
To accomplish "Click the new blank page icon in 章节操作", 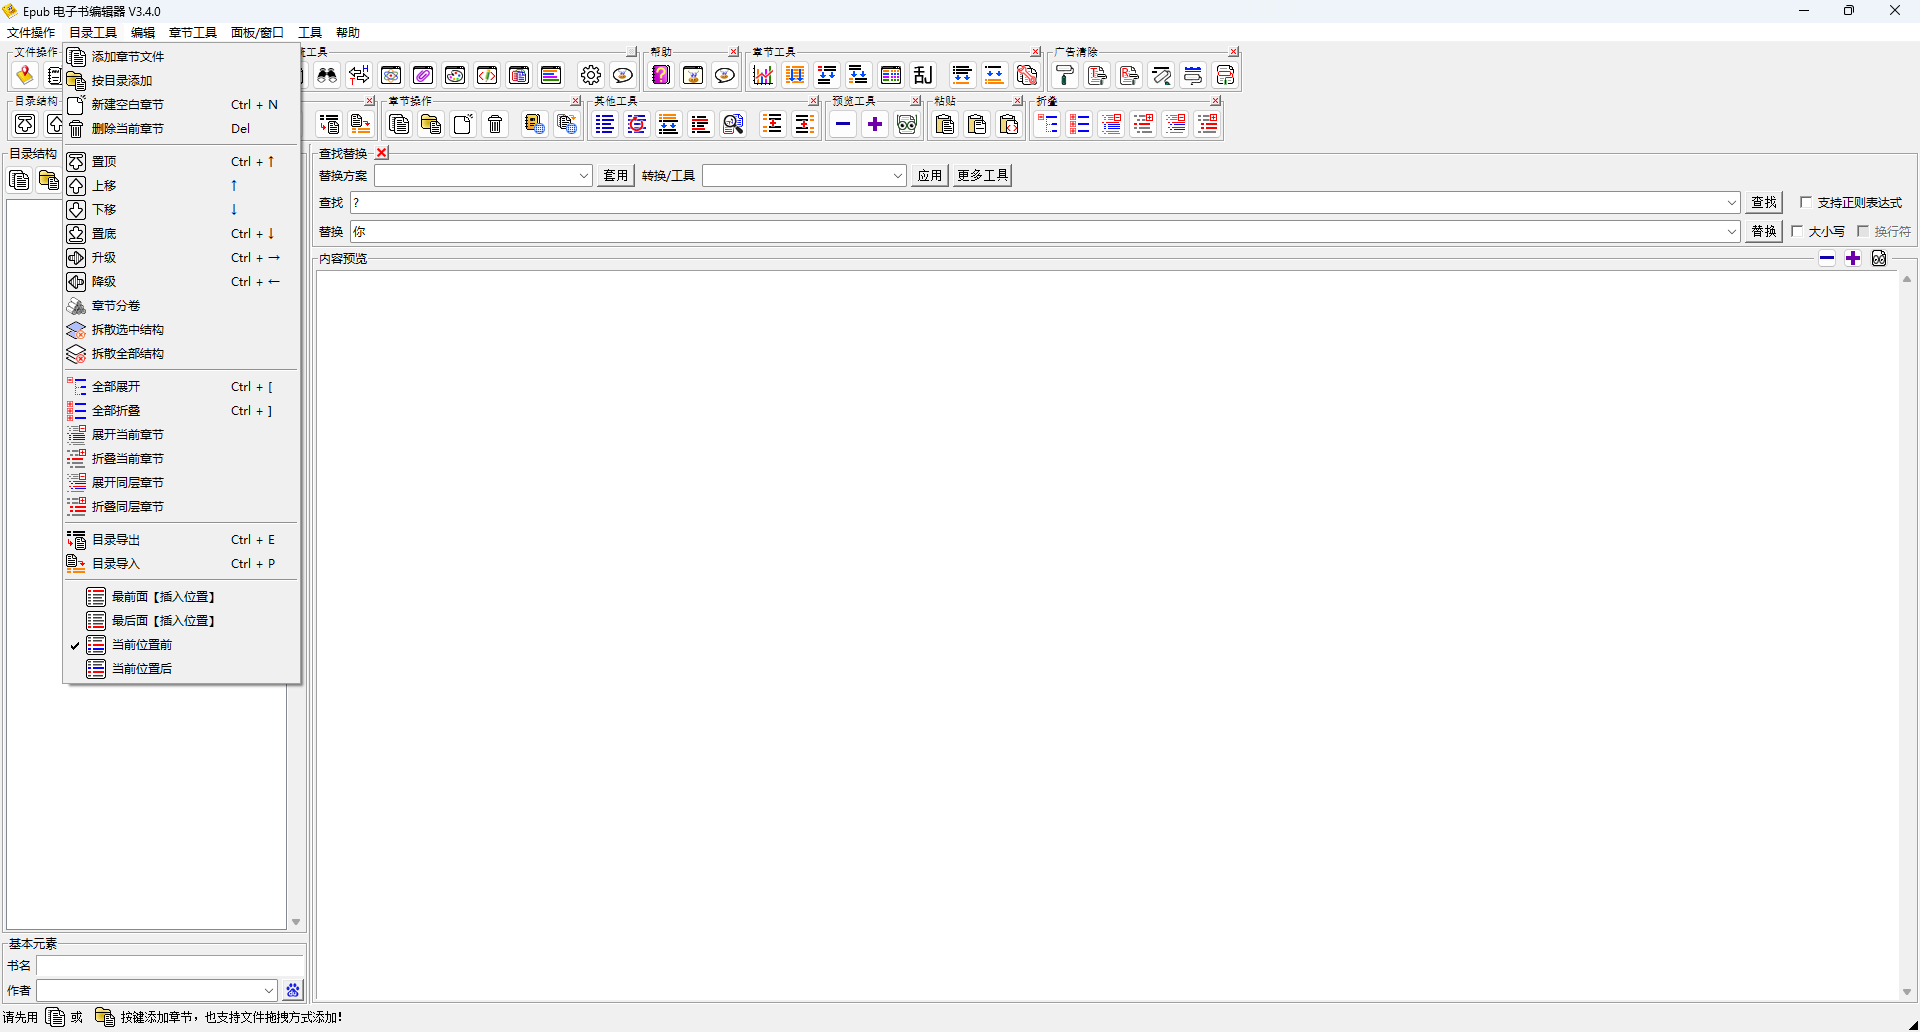I will [463, 124].
